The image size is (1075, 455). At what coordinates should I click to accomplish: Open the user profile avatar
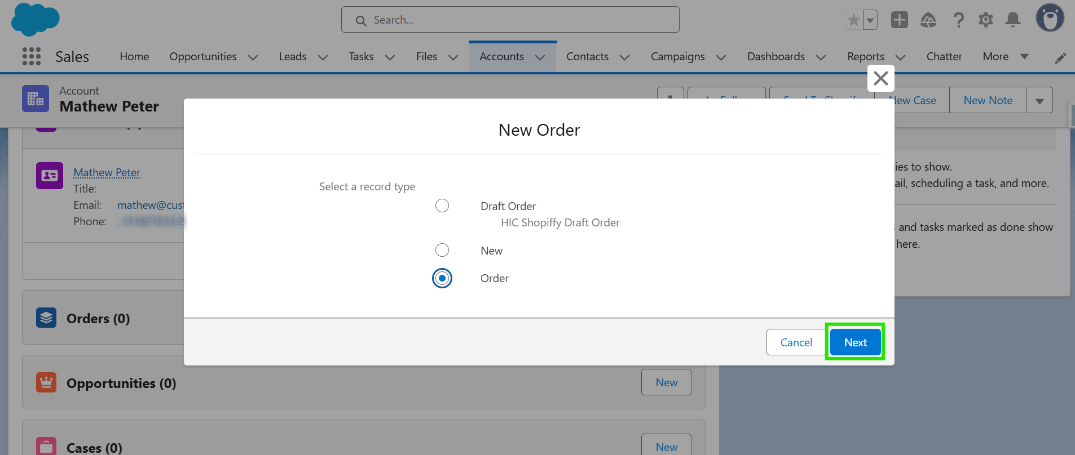click(x=1050, y=19)
